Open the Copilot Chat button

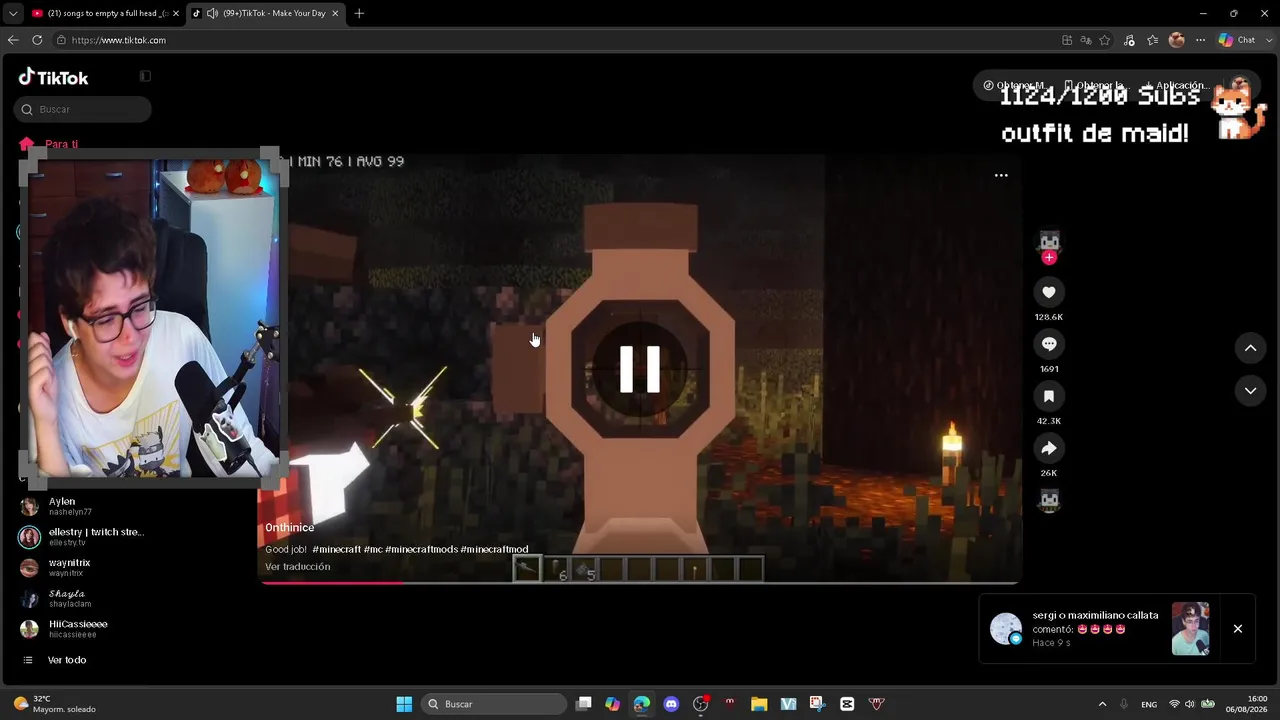coord(1236,40)
